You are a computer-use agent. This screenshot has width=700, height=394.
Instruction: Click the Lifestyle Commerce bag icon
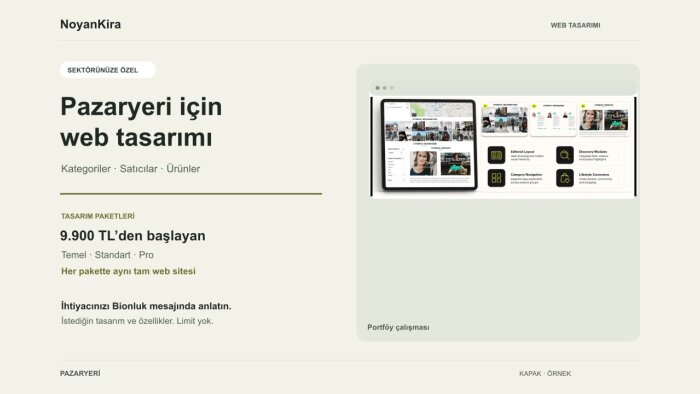pos(565,178)
